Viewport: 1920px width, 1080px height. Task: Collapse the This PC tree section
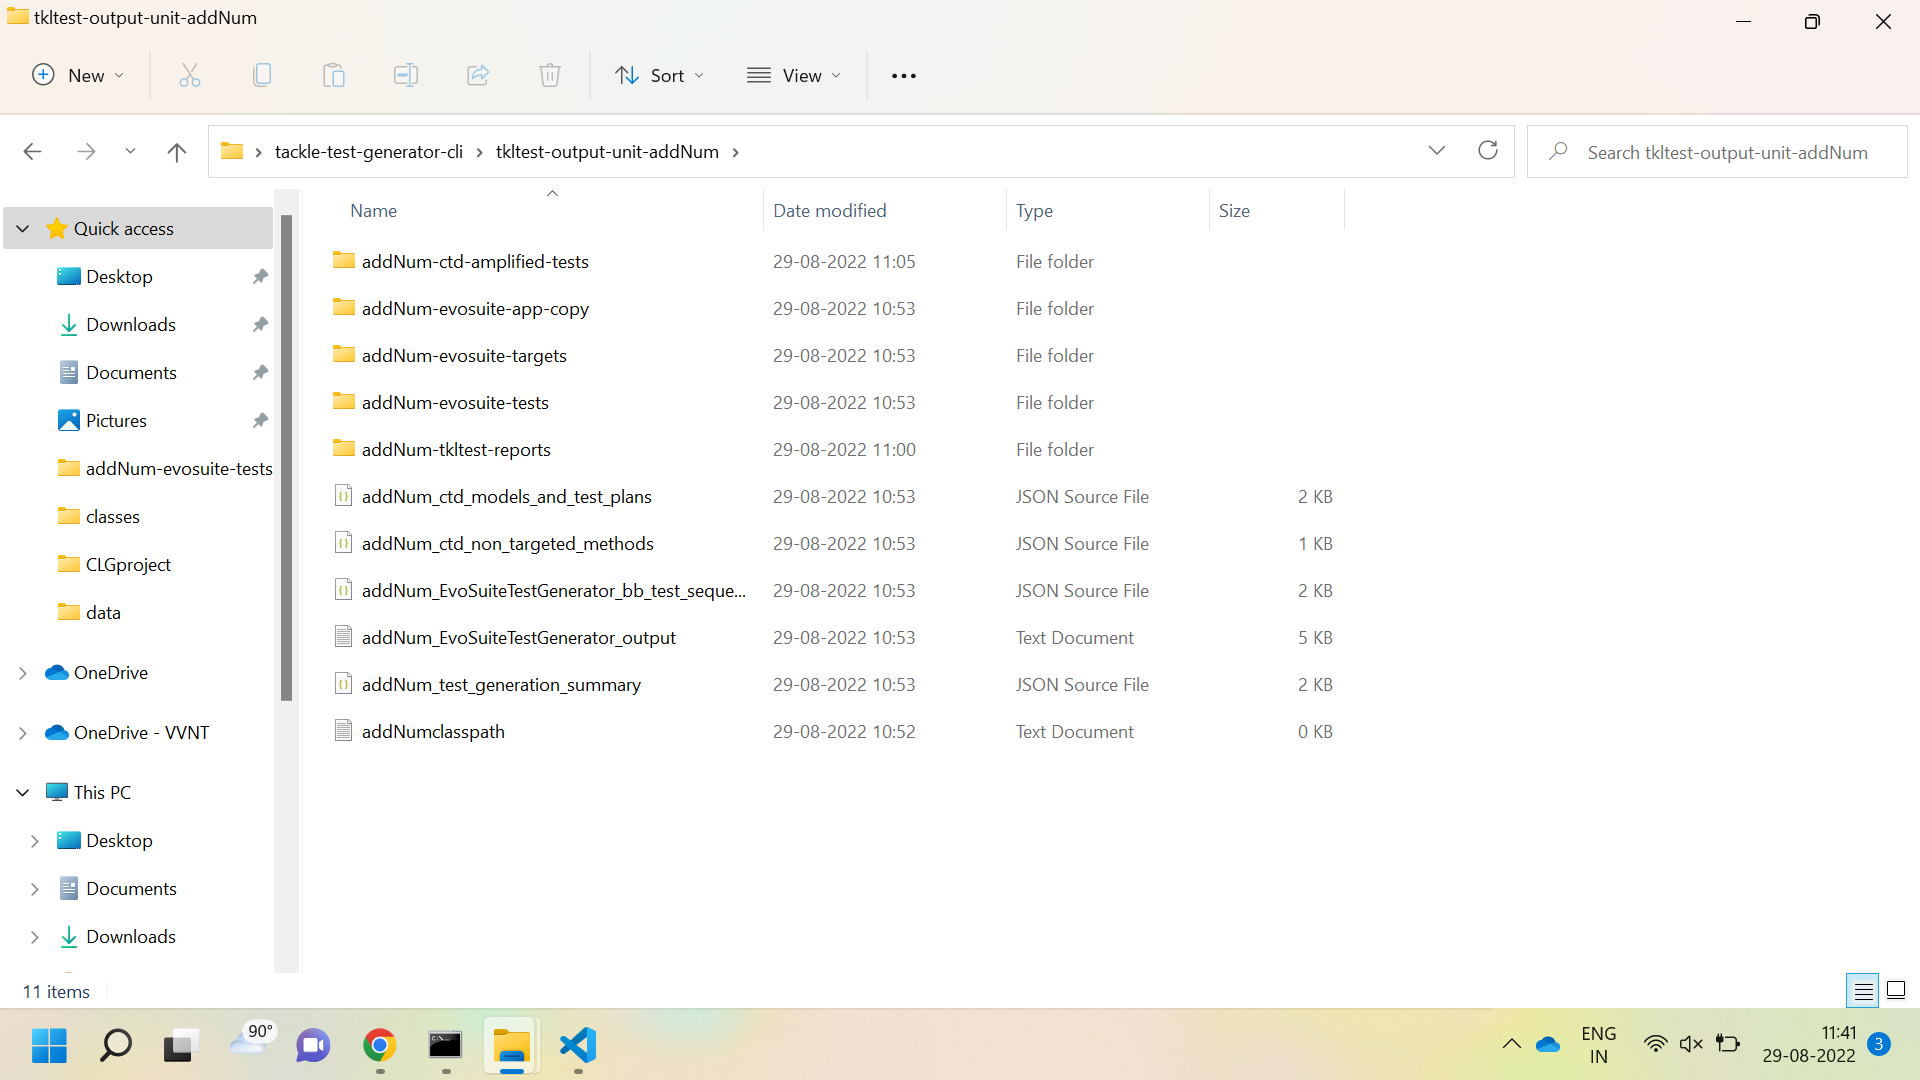point(22,791)
